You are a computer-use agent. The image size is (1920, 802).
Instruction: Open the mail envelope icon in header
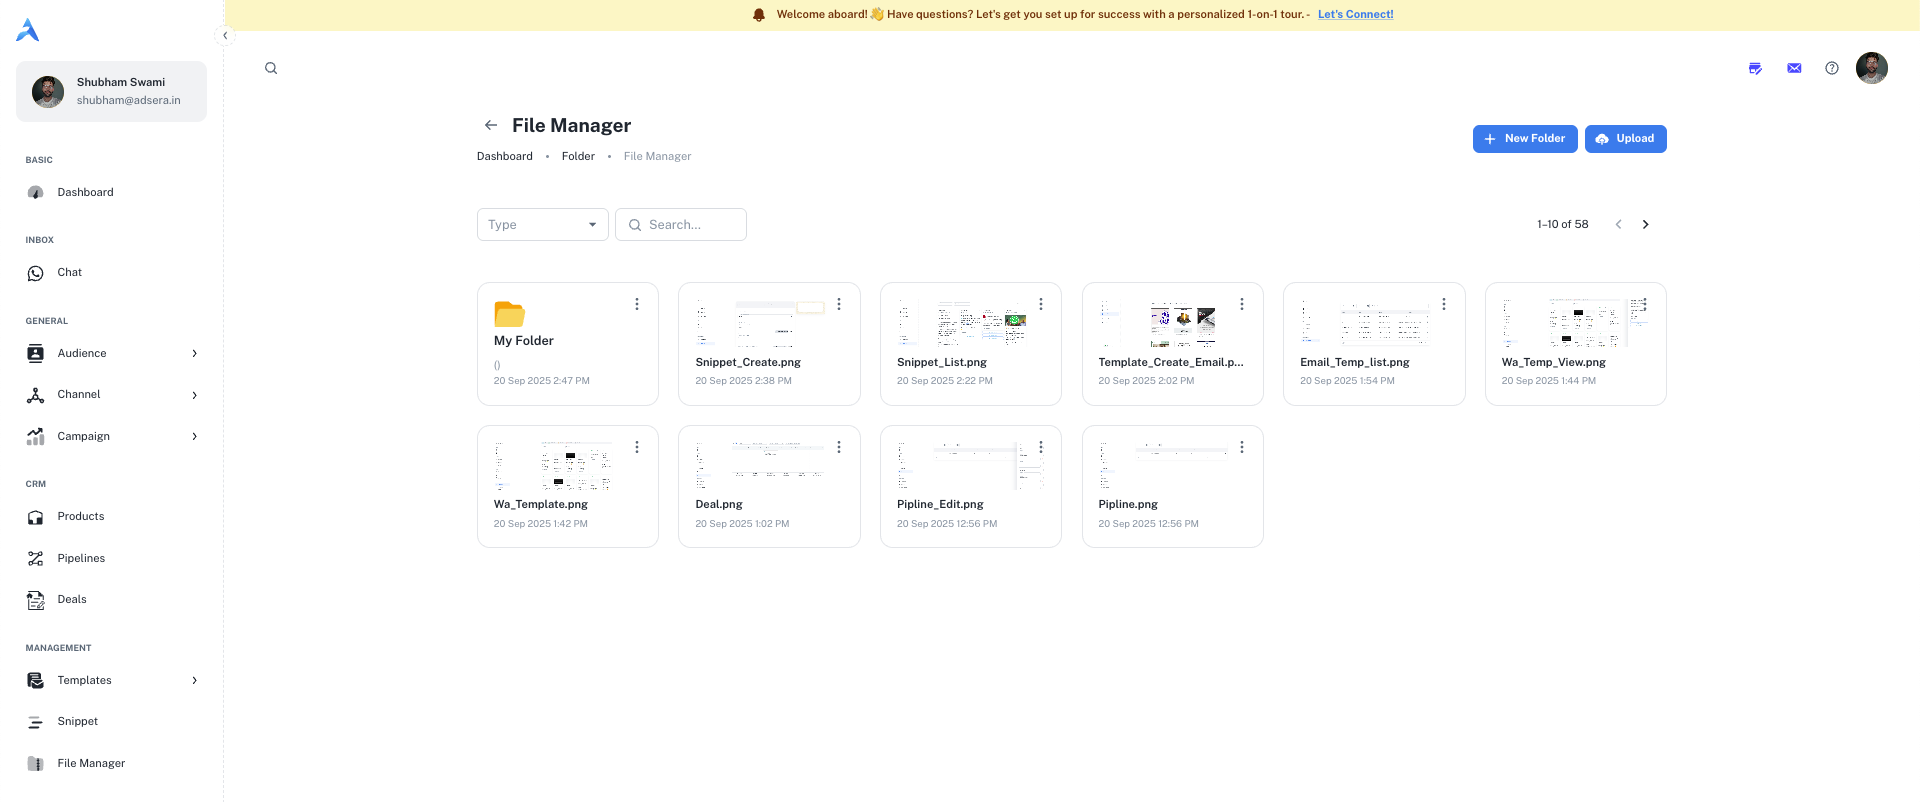coord(1794,68)
